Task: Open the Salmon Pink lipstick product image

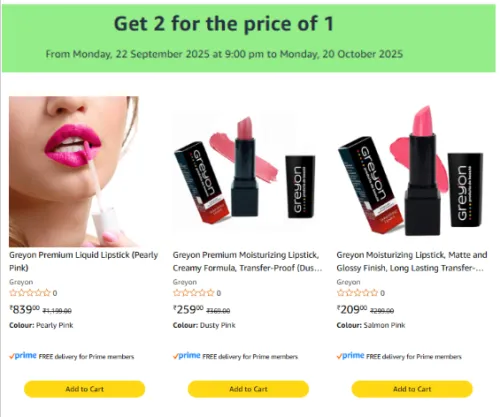Action: 411,171
